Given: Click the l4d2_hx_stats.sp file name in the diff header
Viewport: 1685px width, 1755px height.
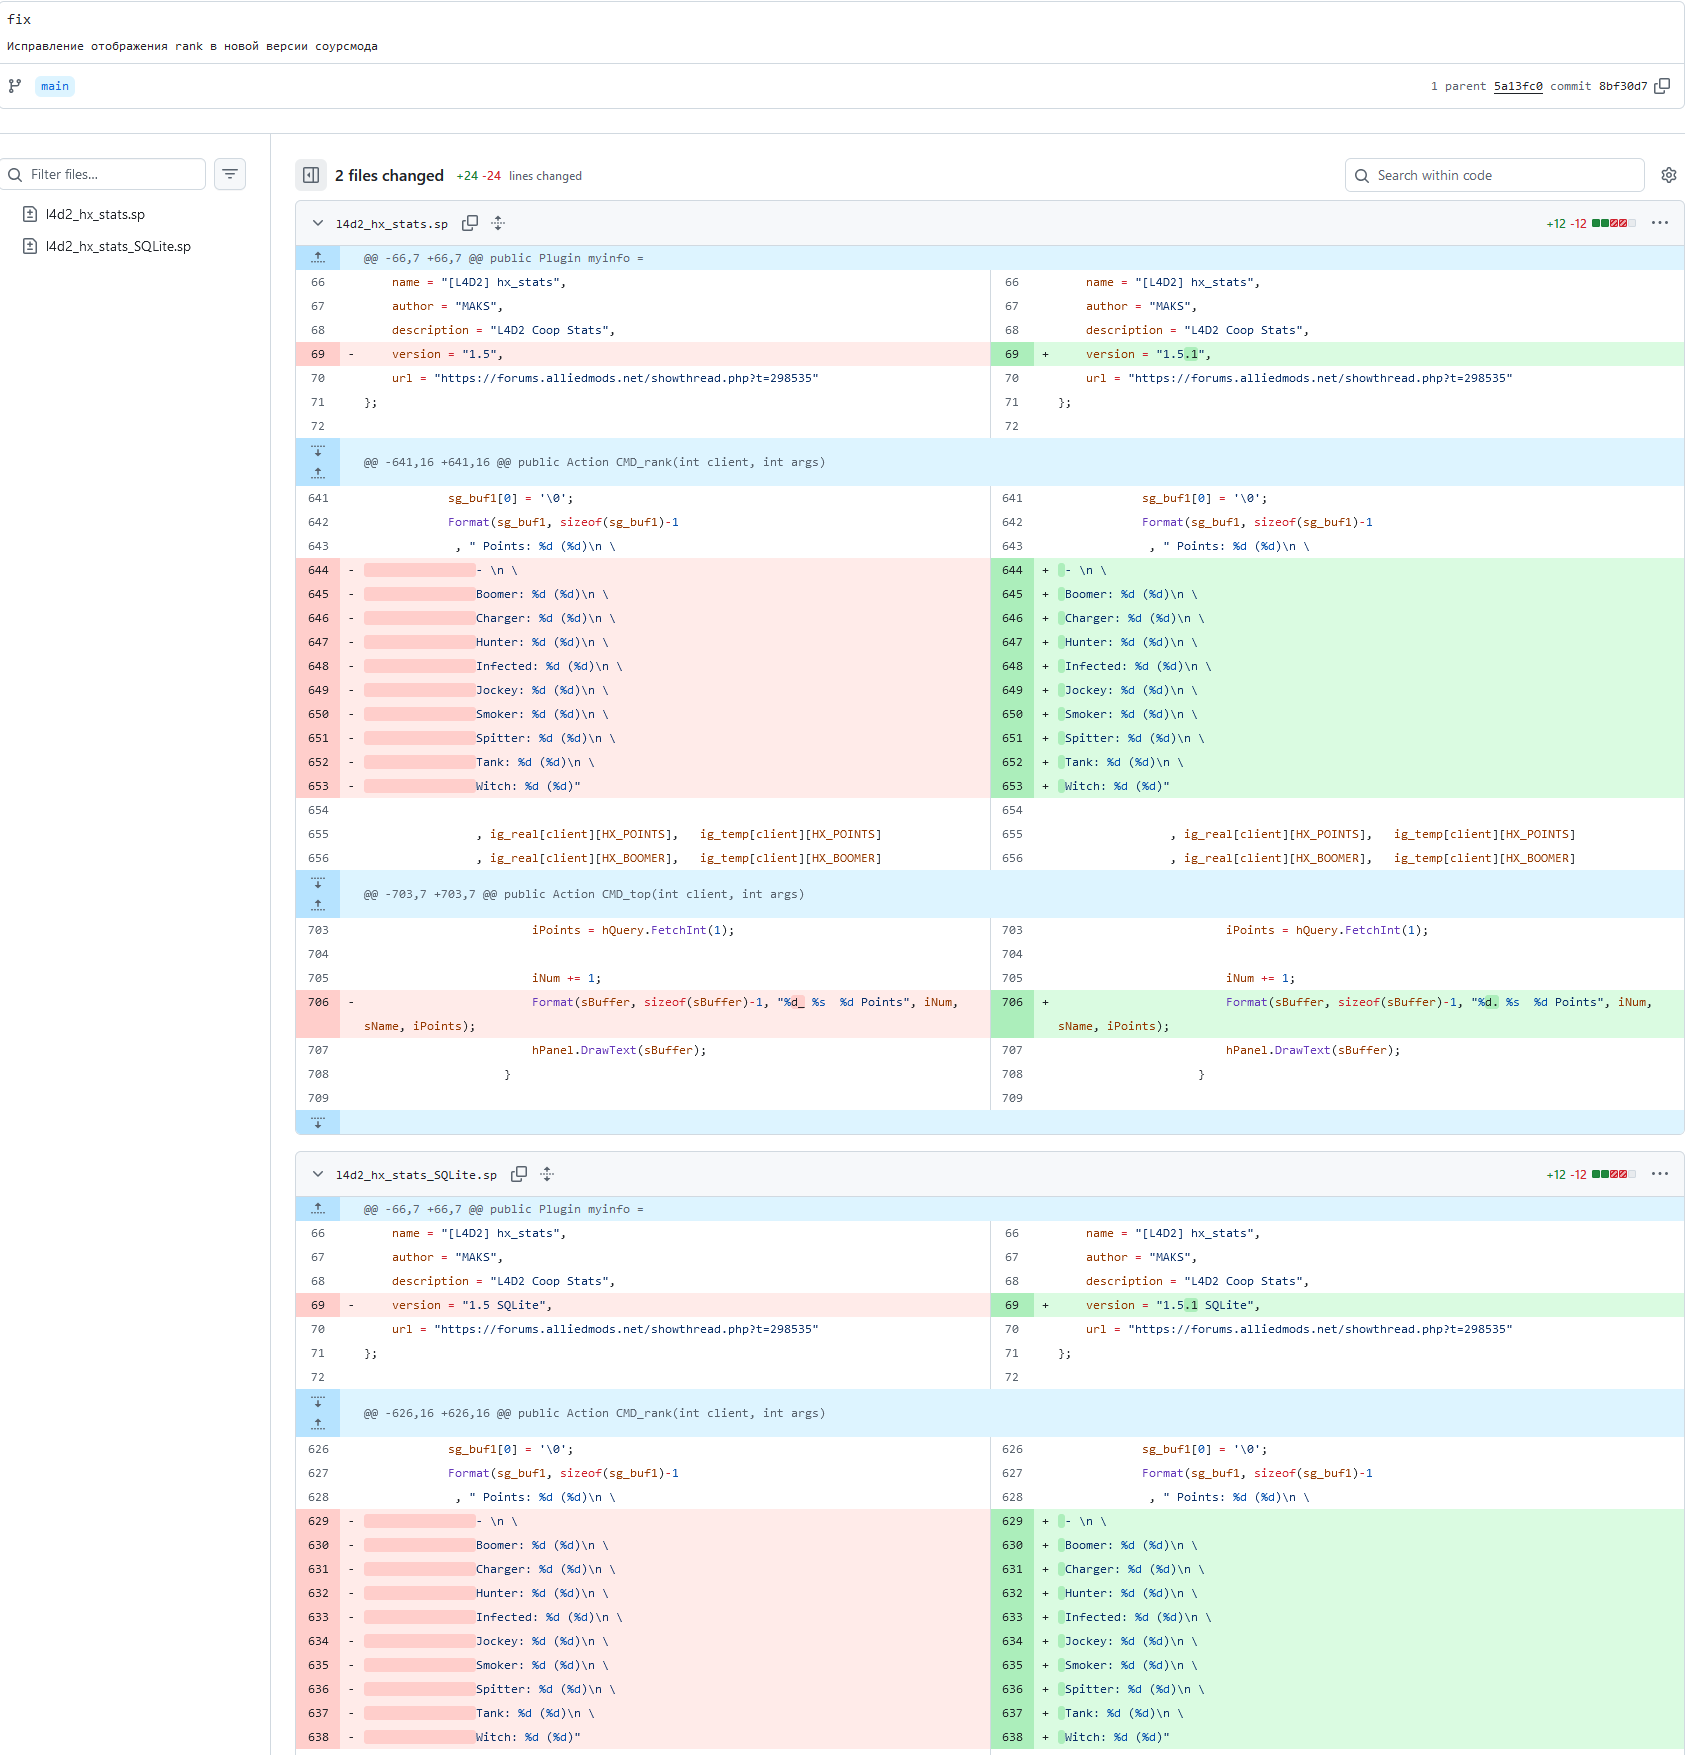Looking at the screenshot, I should (392, 224).
